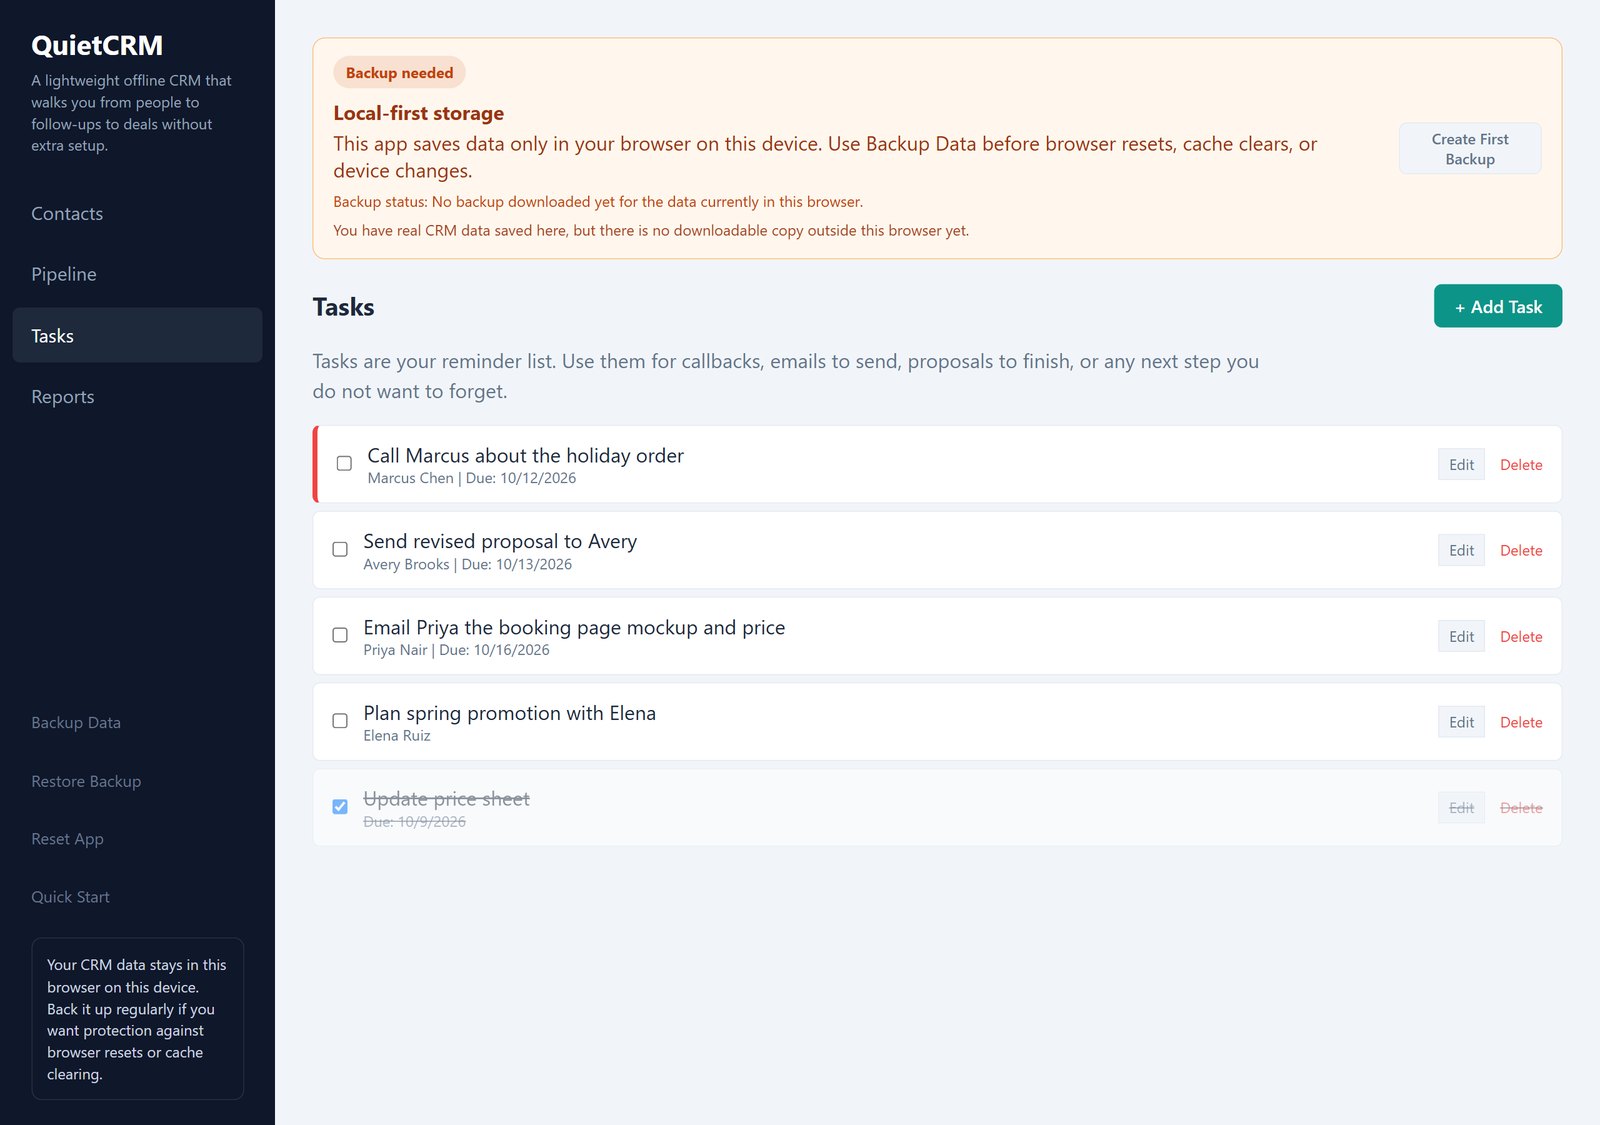
Task: Click 'Avery Brooks | Due: 10/13/2026' text
Action: coord(468,565)
